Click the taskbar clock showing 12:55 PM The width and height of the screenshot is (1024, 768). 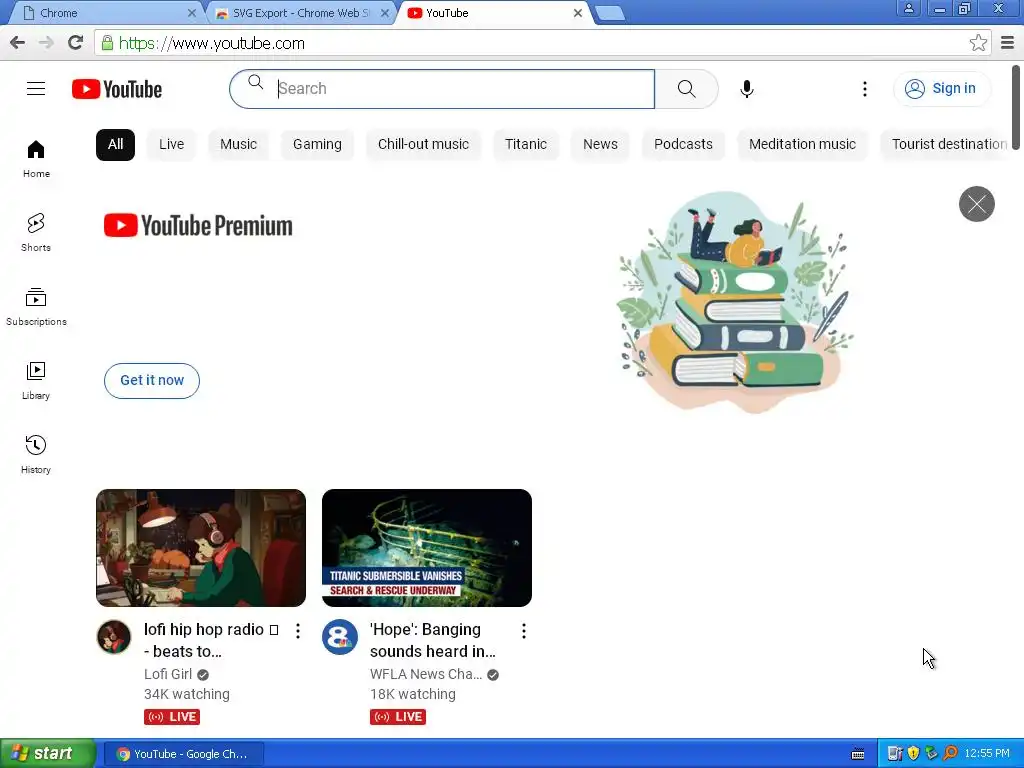[x=987, y=754]
